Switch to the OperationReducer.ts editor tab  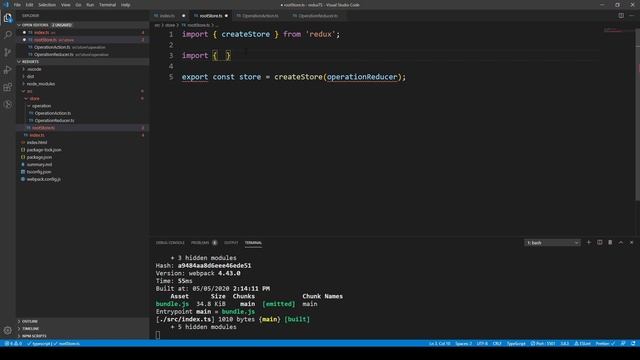tap(318, 16)
